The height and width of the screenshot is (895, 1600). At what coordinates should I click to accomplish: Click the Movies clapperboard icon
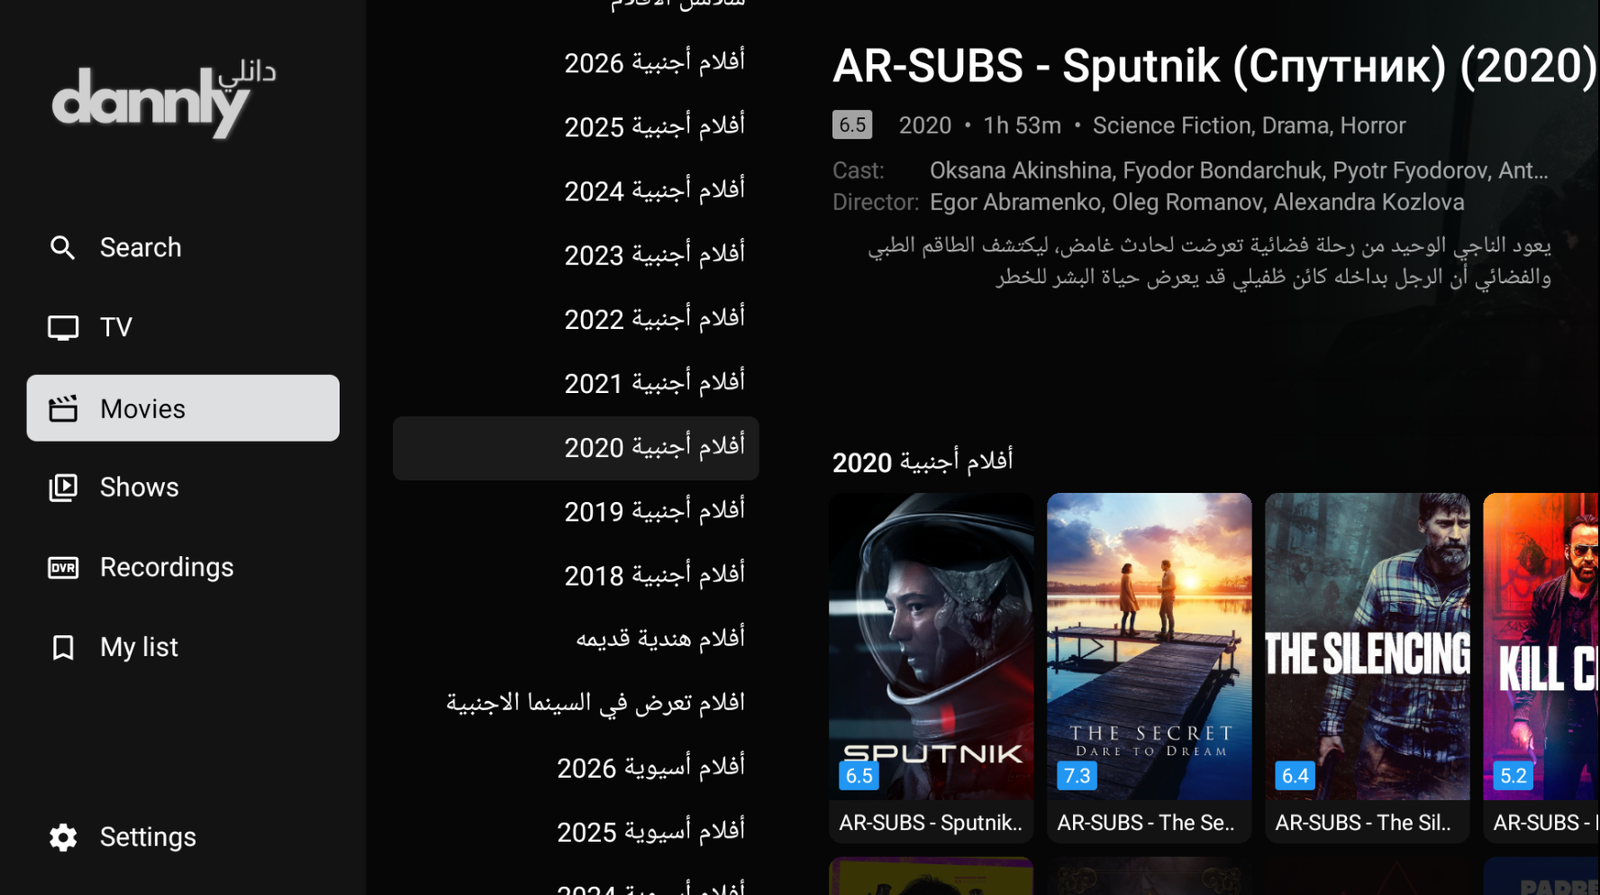pyautogui.click(x=63, y=409)
